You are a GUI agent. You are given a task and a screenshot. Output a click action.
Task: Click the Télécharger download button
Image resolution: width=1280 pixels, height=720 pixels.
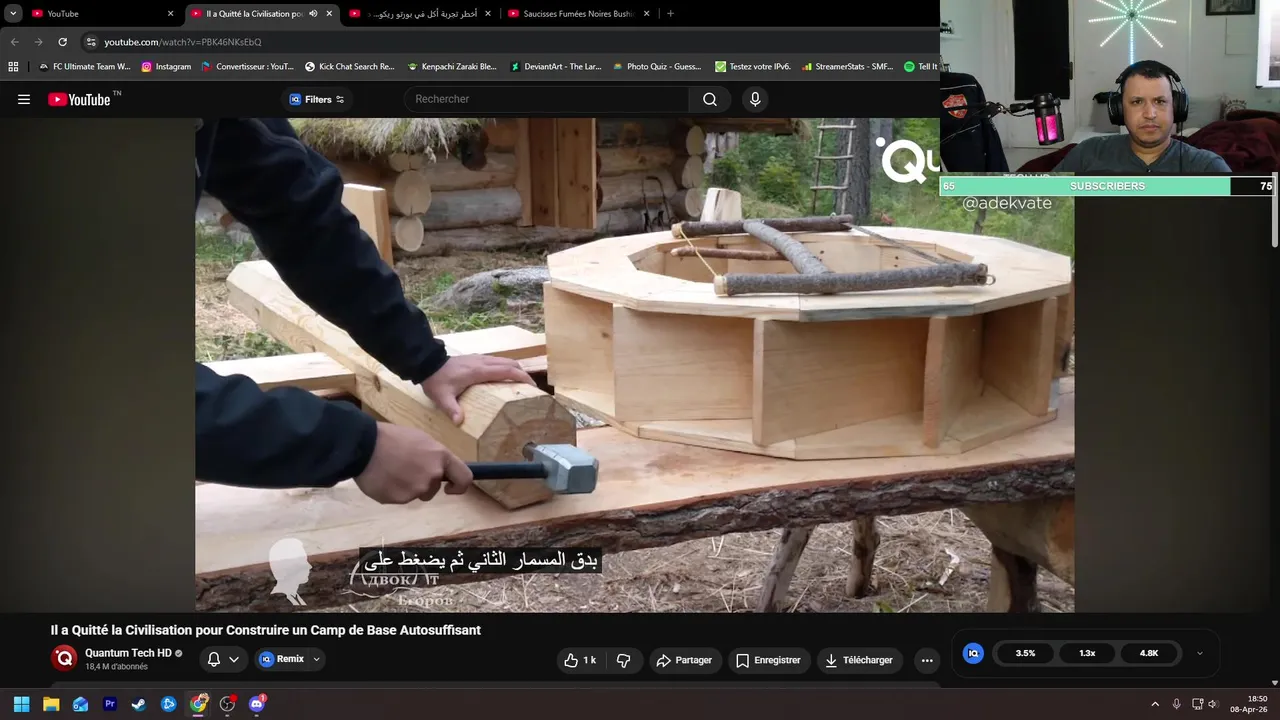coord(858,660)
